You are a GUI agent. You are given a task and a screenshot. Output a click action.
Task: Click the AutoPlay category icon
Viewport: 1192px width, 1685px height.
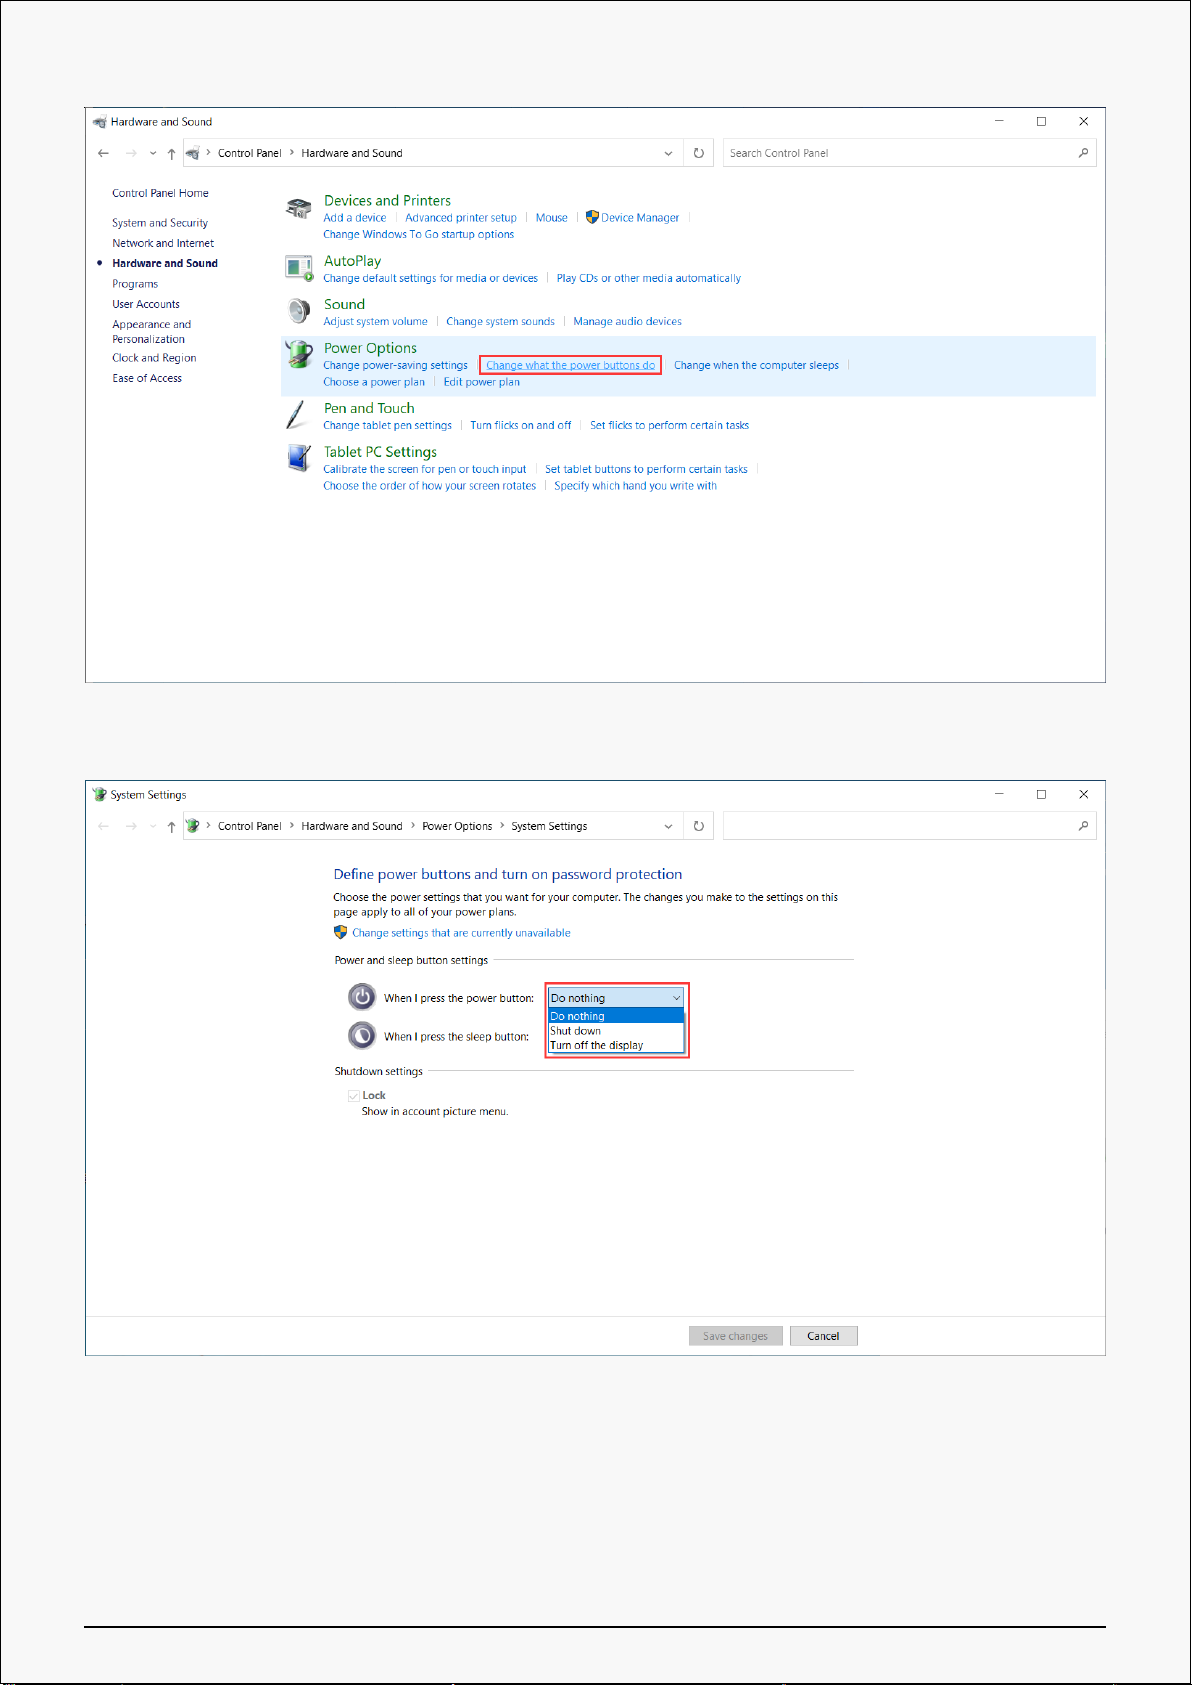coord(298,268)
